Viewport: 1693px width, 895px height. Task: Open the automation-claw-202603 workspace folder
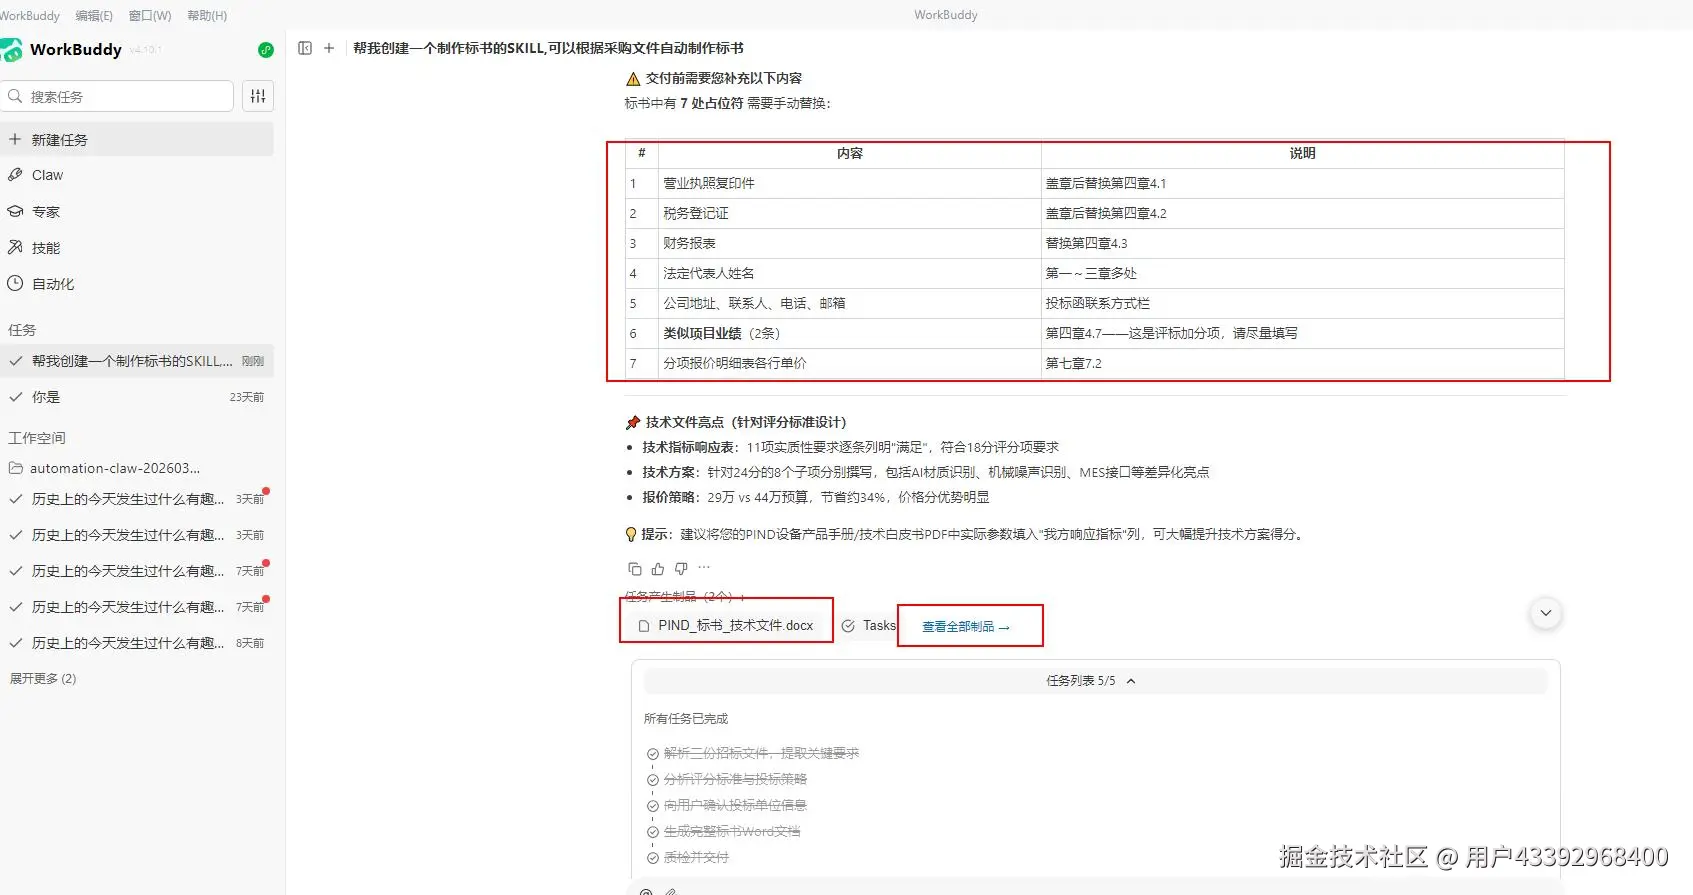137,468
